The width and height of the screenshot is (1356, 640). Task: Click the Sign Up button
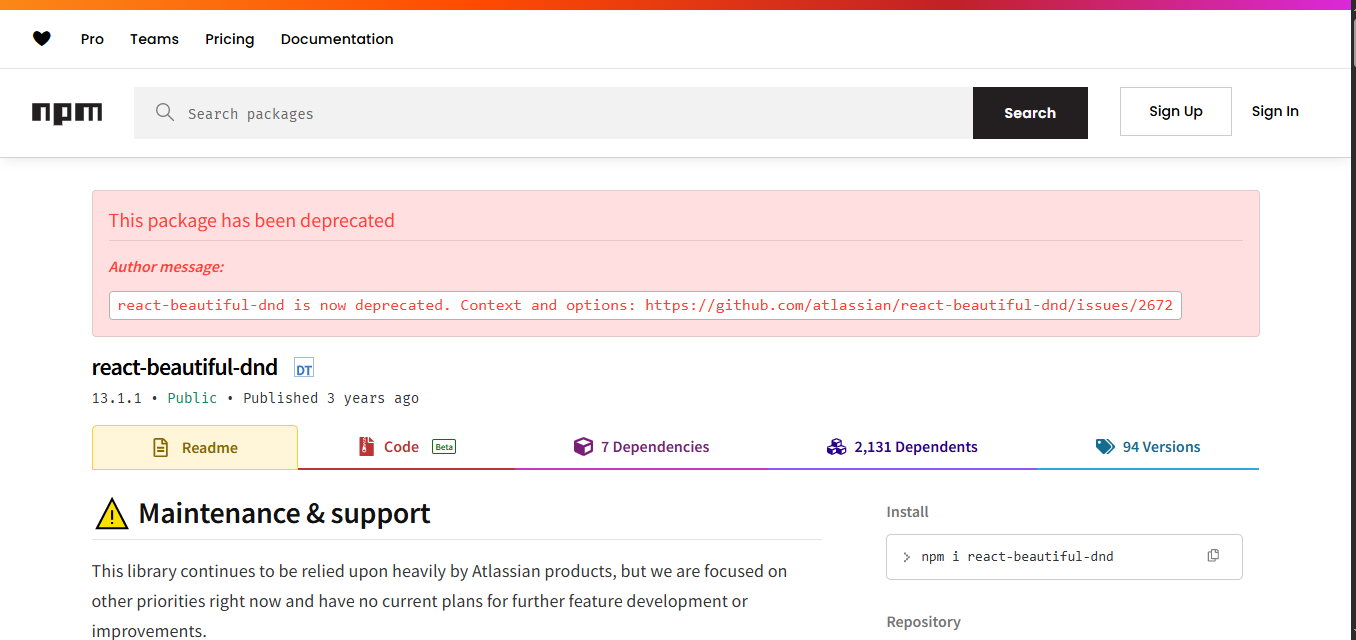pyautogui.click(x=1176, y=111)
